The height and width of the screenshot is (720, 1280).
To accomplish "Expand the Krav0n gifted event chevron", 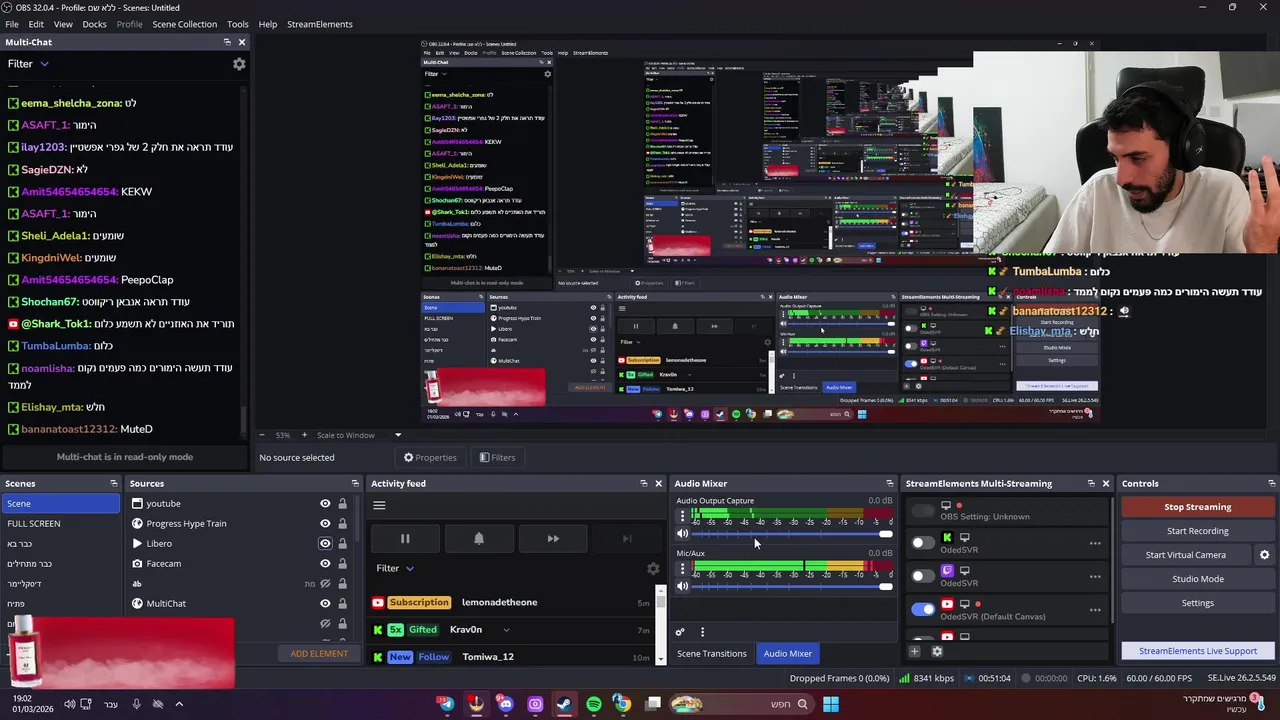I will point(506,630).
